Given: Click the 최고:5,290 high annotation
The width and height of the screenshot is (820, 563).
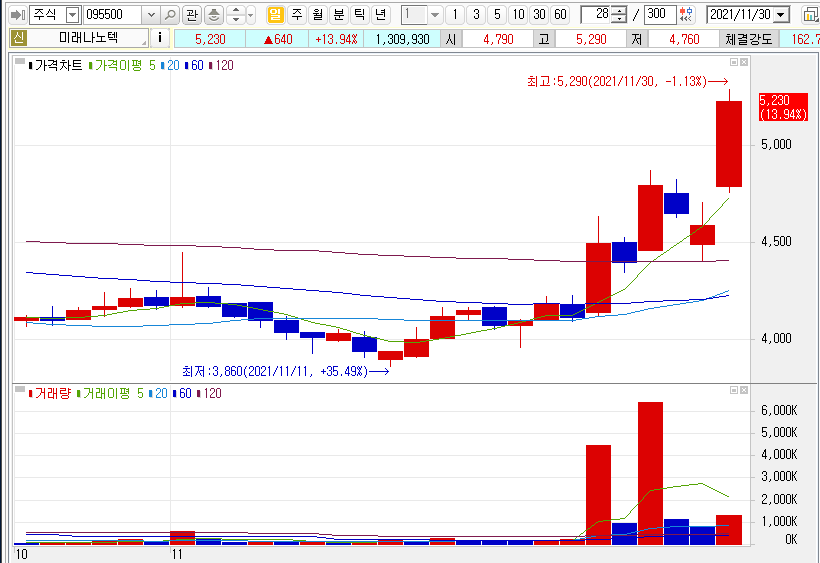Looking at the screenshot, I should click(x=627, y=82).
